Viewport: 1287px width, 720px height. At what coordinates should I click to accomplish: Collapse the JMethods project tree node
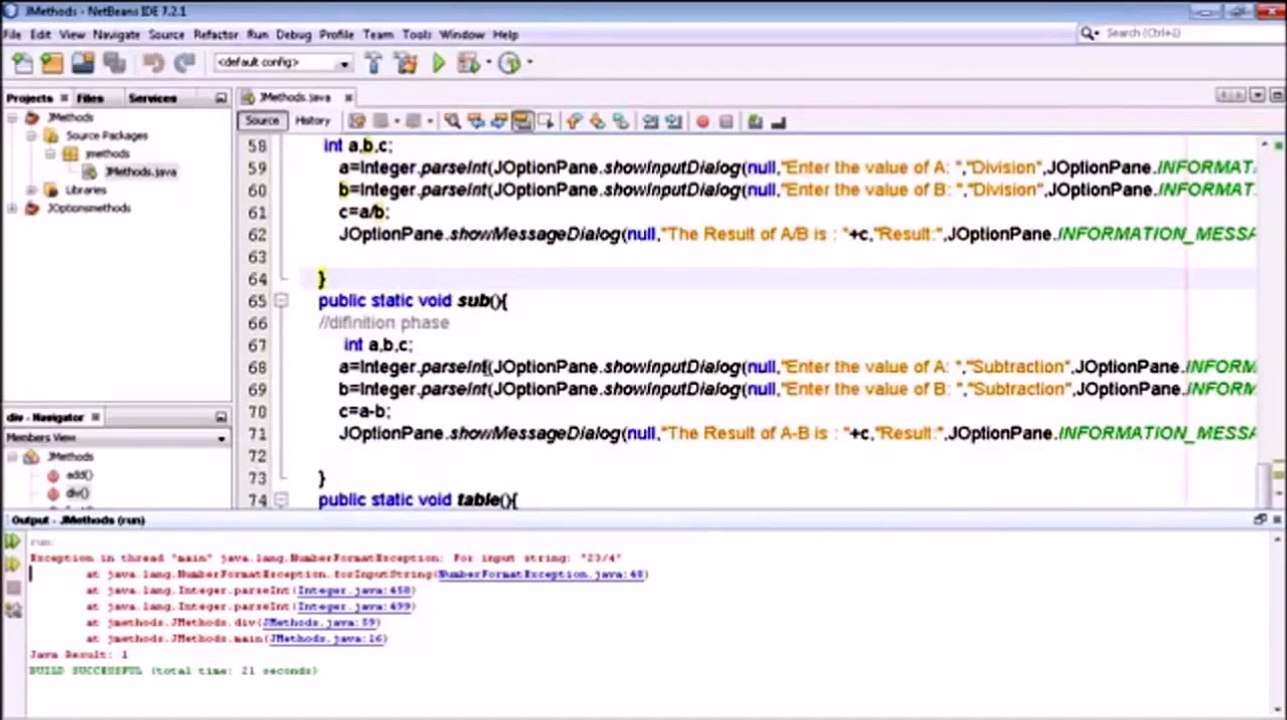coord(12,118)
